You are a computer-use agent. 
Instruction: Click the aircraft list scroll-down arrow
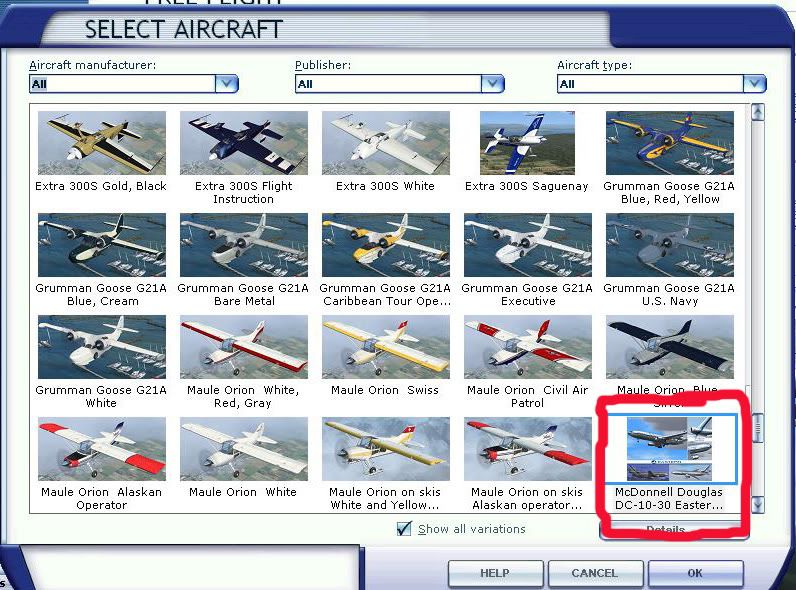click(x=757, y=505)
